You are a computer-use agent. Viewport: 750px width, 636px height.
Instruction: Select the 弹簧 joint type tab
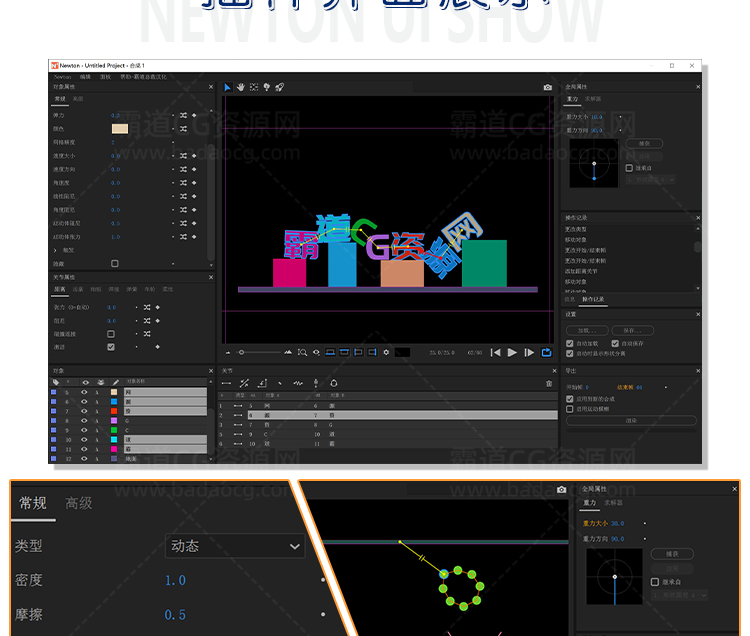(132, 289)
